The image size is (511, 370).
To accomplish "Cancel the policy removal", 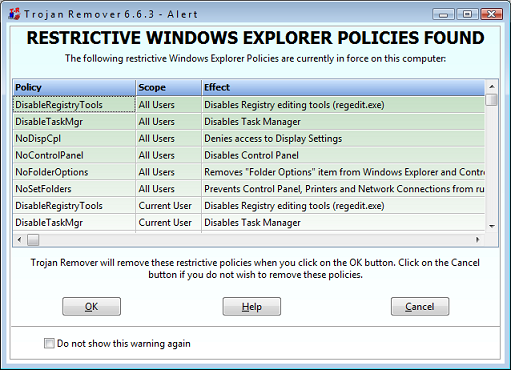I will pos(420,306).
